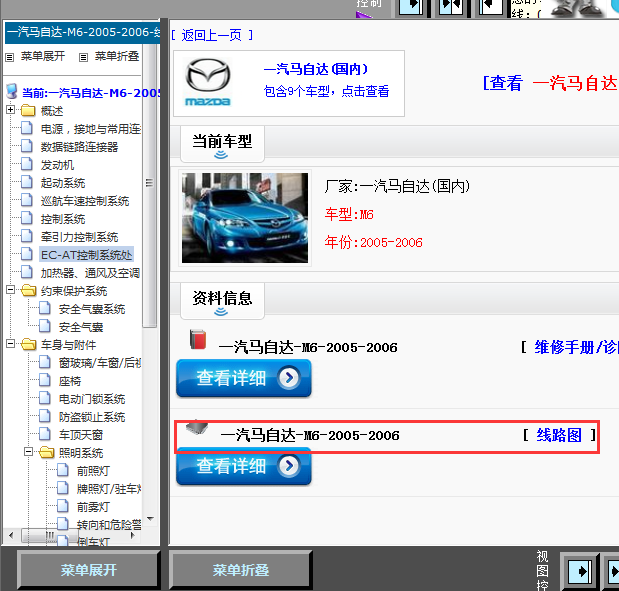Open 牌照灯/驻车灯 tree item
Screen dimensions: 619x591
point(109,489)
